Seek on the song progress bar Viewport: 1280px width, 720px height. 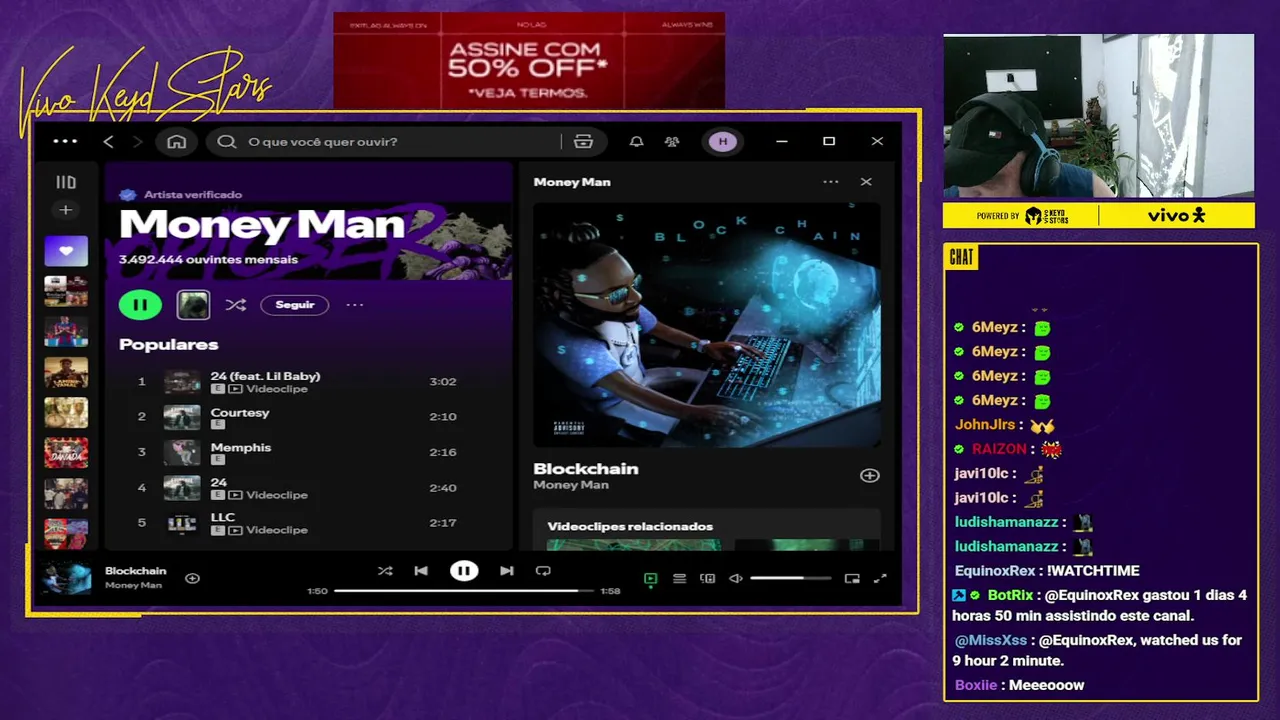pyautogui.click(x=462, y=591)
